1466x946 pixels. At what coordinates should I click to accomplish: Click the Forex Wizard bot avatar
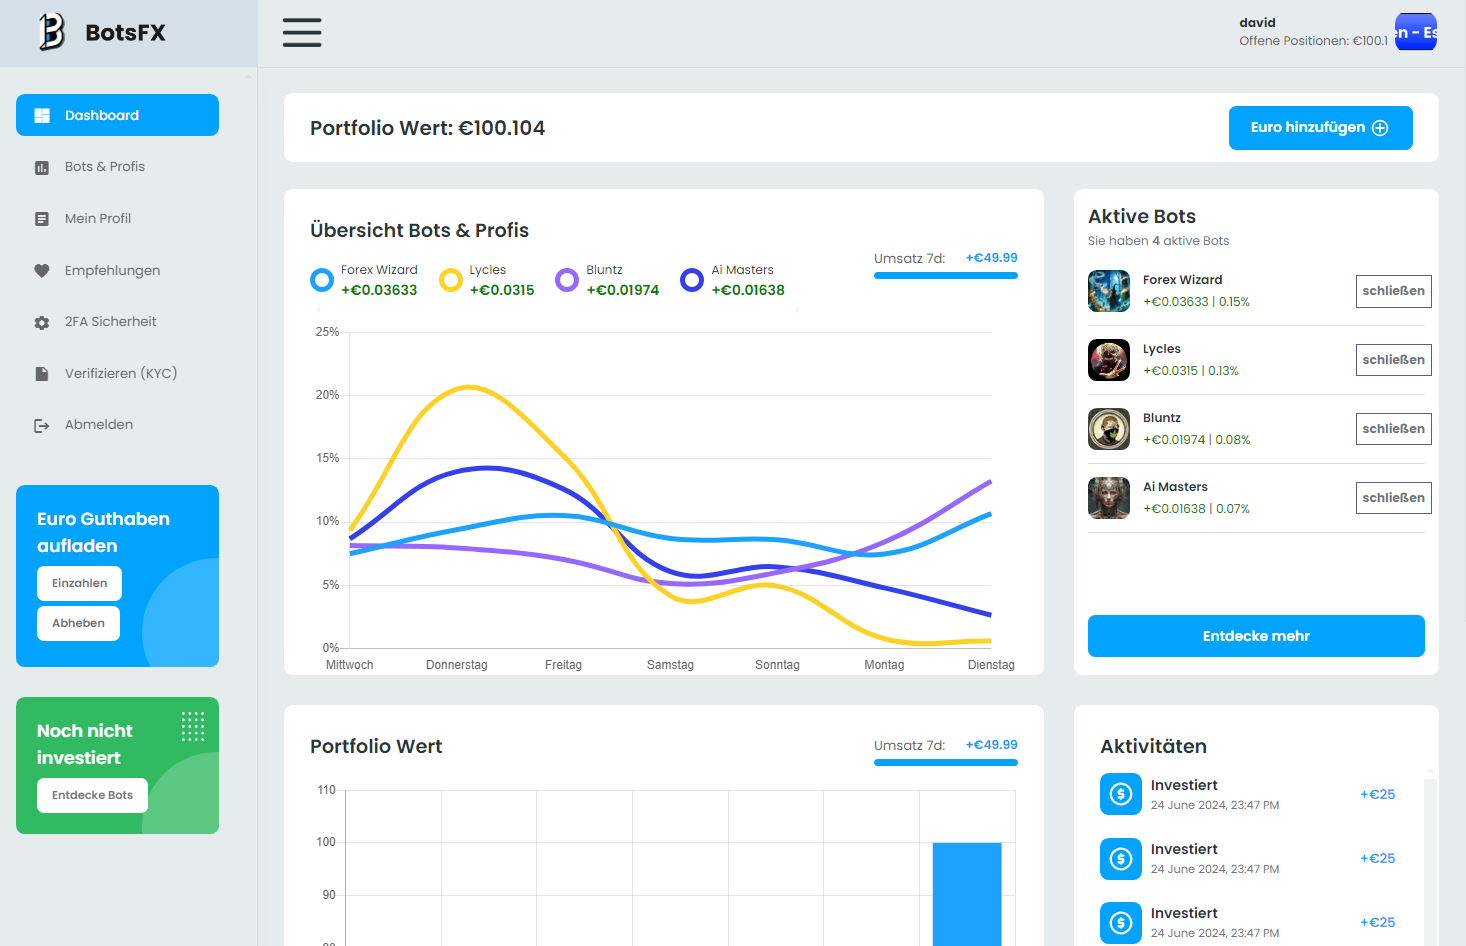click(x=1109, y=291)
